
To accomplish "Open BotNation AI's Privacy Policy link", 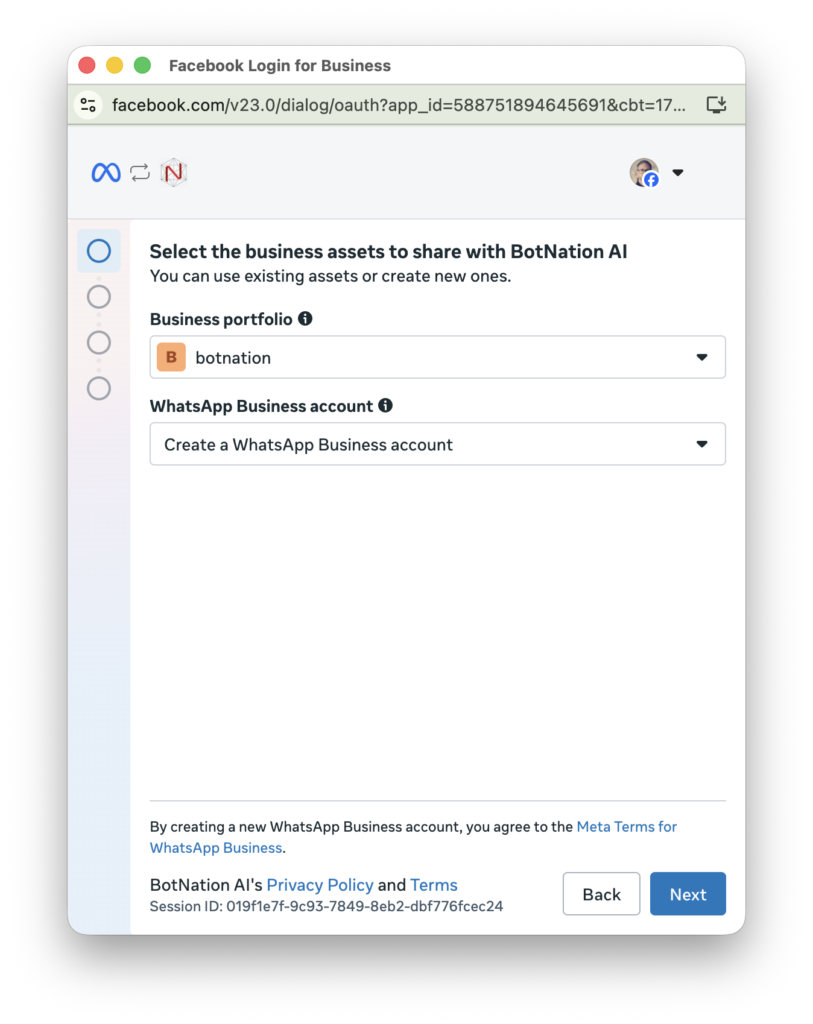I will [x=320, y=885].
